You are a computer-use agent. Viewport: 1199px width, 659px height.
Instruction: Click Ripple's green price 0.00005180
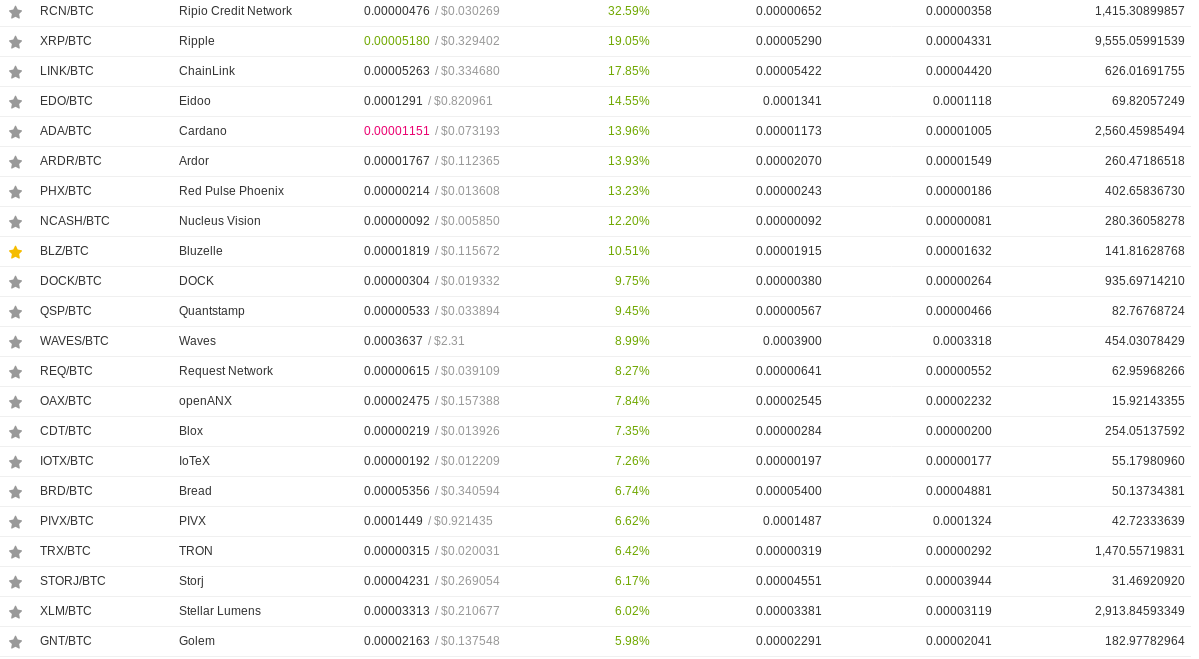397,41
